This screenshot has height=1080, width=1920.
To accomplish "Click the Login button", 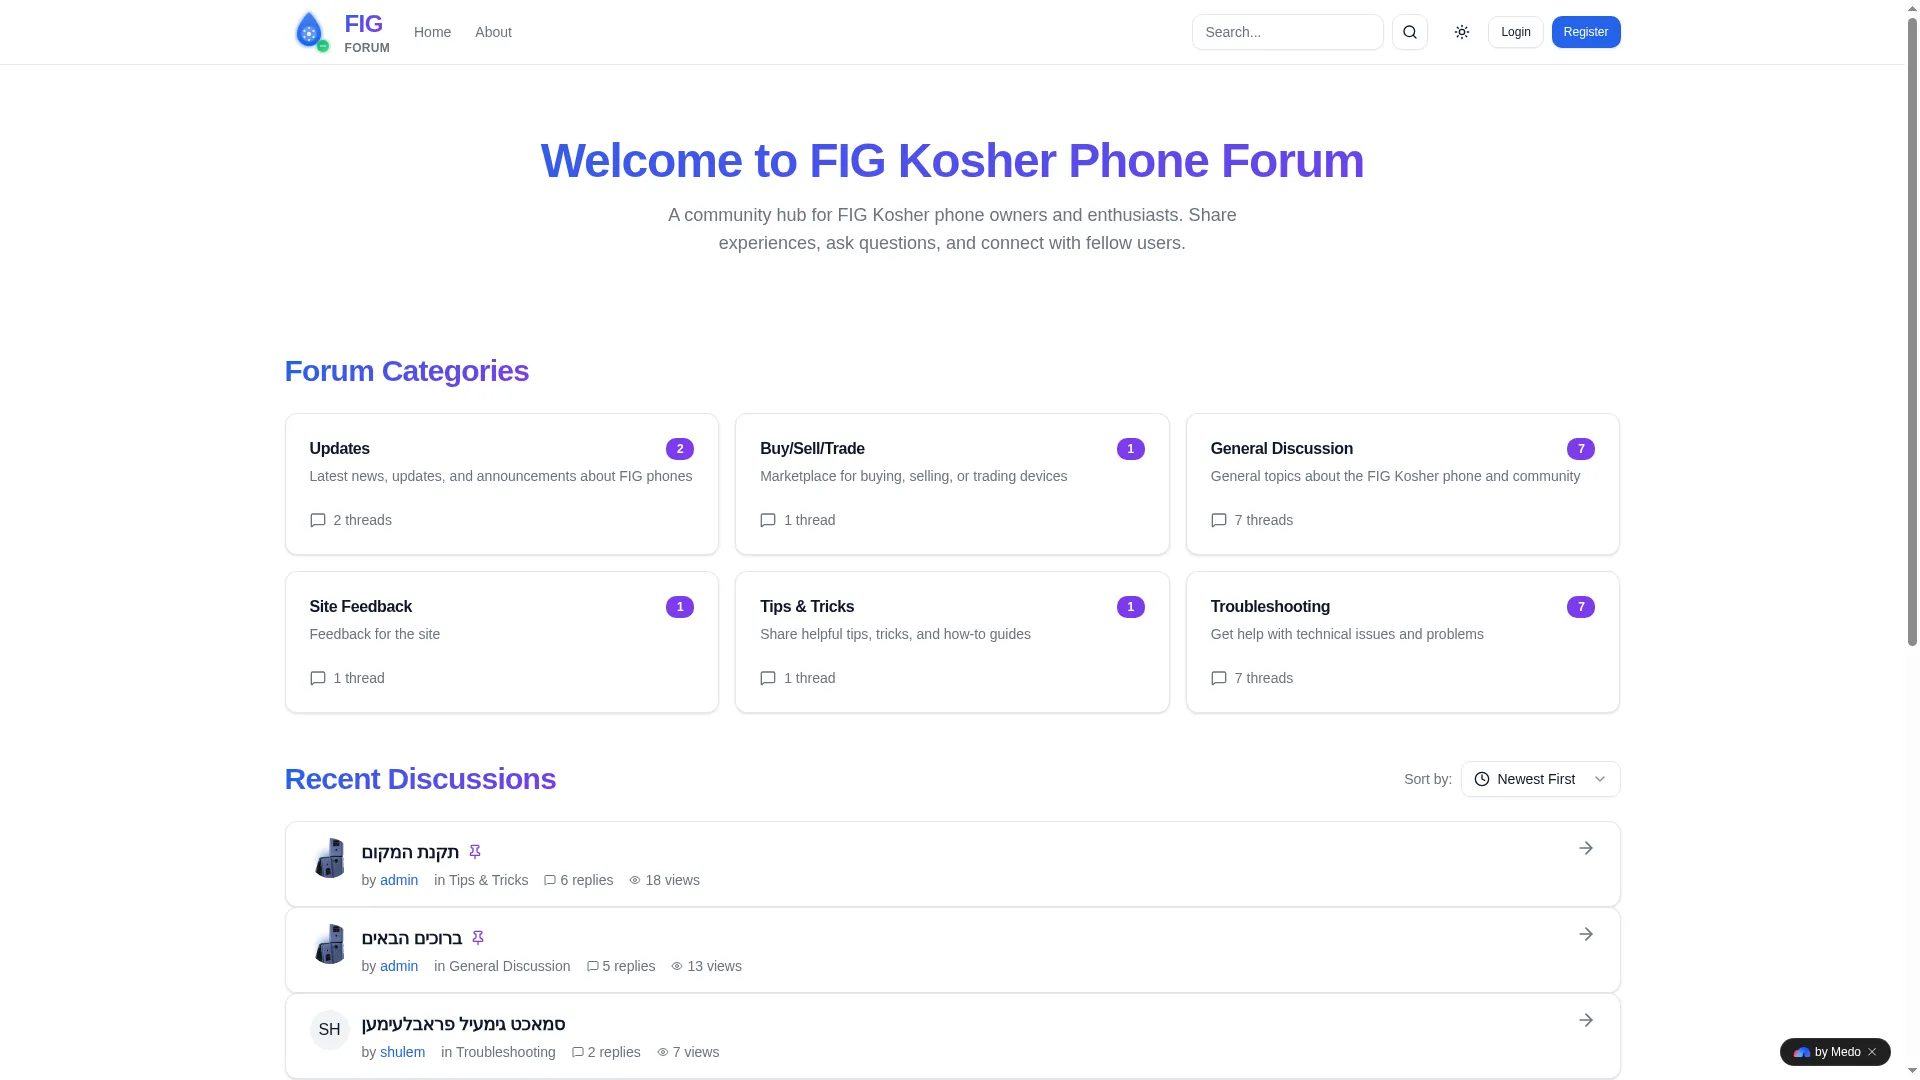I will [x=1516, y=32].
